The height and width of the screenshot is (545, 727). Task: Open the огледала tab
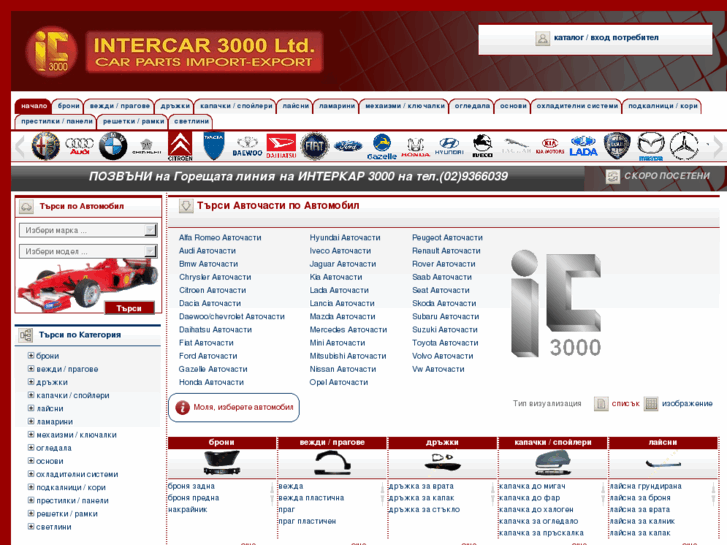(472, 106)
